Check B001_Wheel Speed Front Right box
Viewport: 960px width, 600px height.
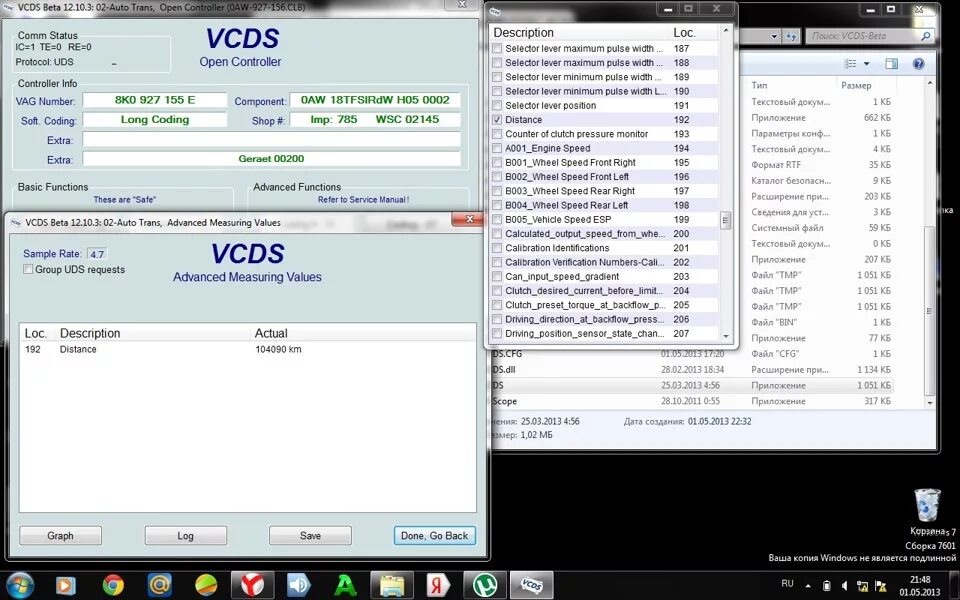(497, 162)
